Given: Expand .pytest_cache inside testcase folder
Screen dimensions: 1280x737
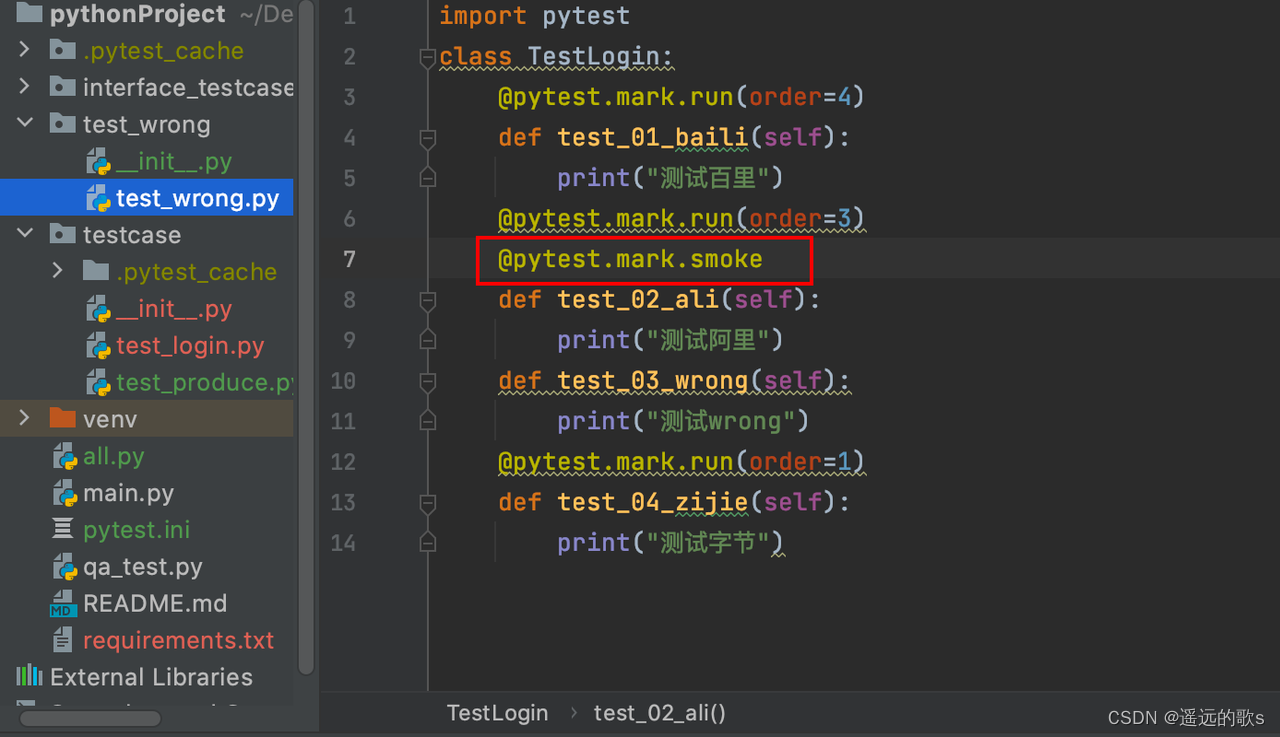Looking at the screenshot, I should [x=59, y=271].
